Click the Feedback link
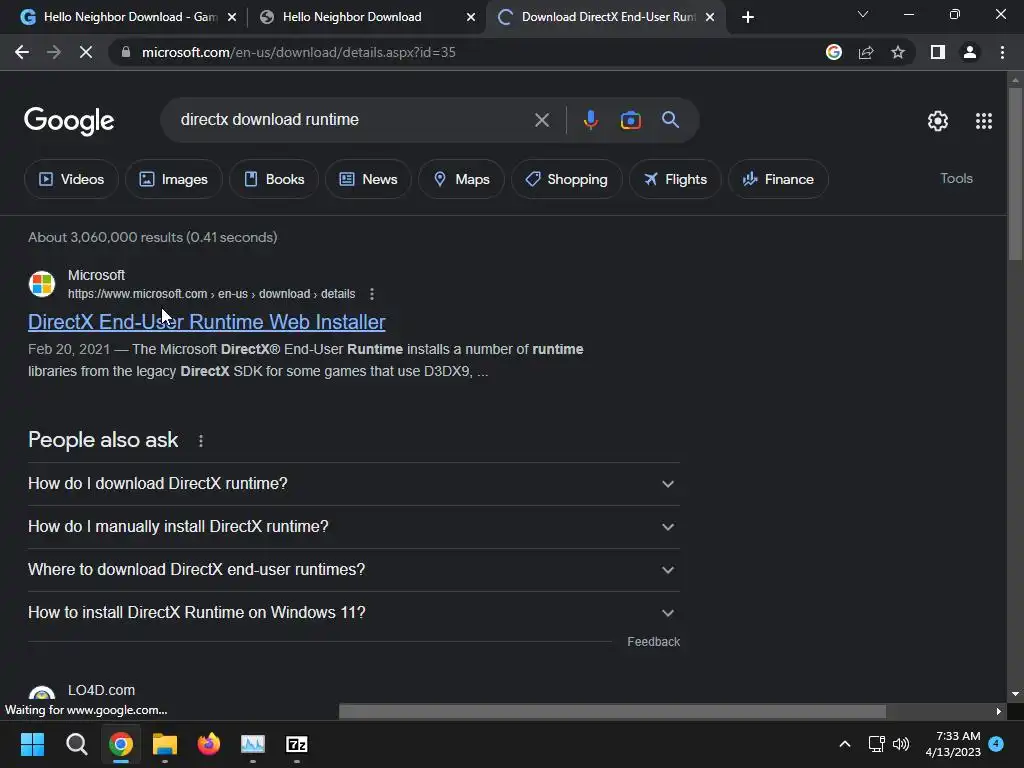Screen dimensions: 1024x768 [654, 642]
